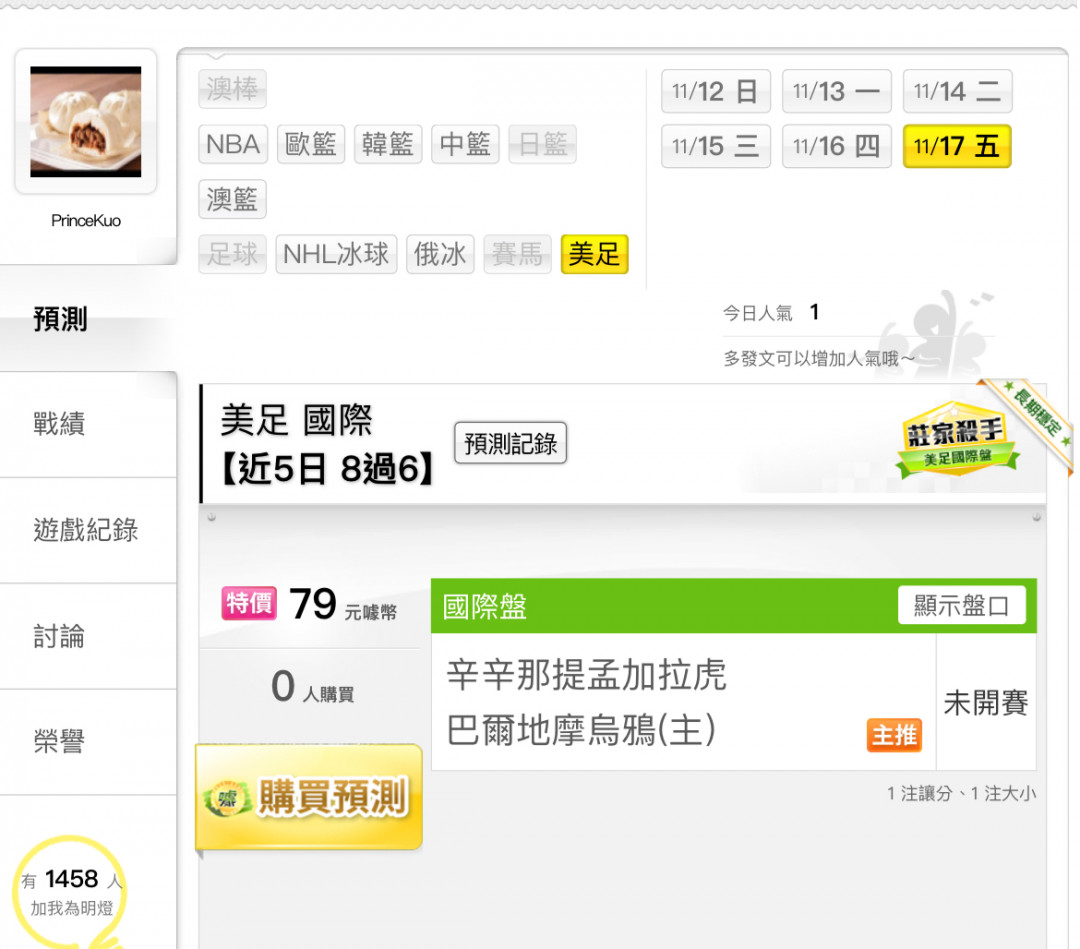
Task: Open the 遊戲紀錄 sidebar tab
Action: pos(88,530)
